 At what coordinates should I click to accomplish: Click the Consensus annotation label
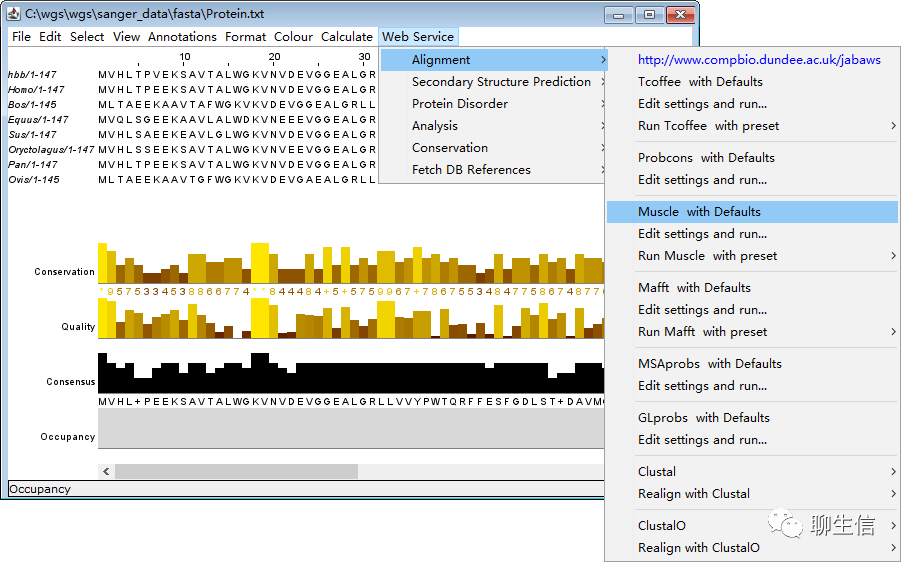[x=70, y=381]
